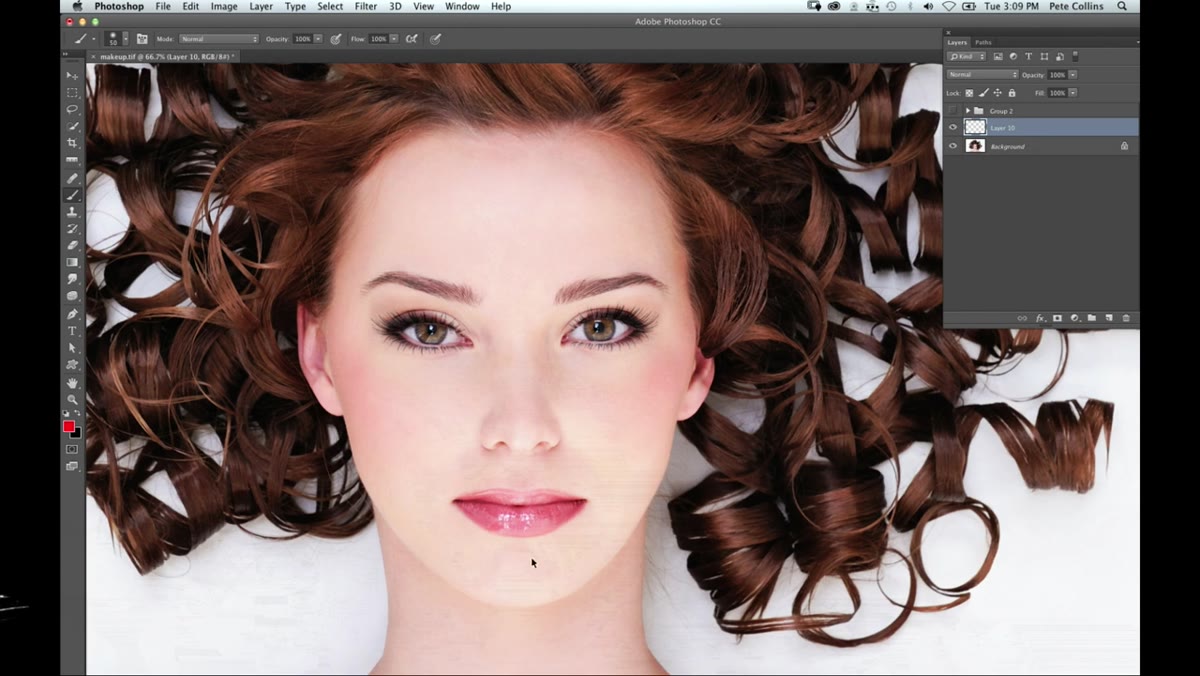Select the Type tool
1200x676 pixels.
pos(72,331)
